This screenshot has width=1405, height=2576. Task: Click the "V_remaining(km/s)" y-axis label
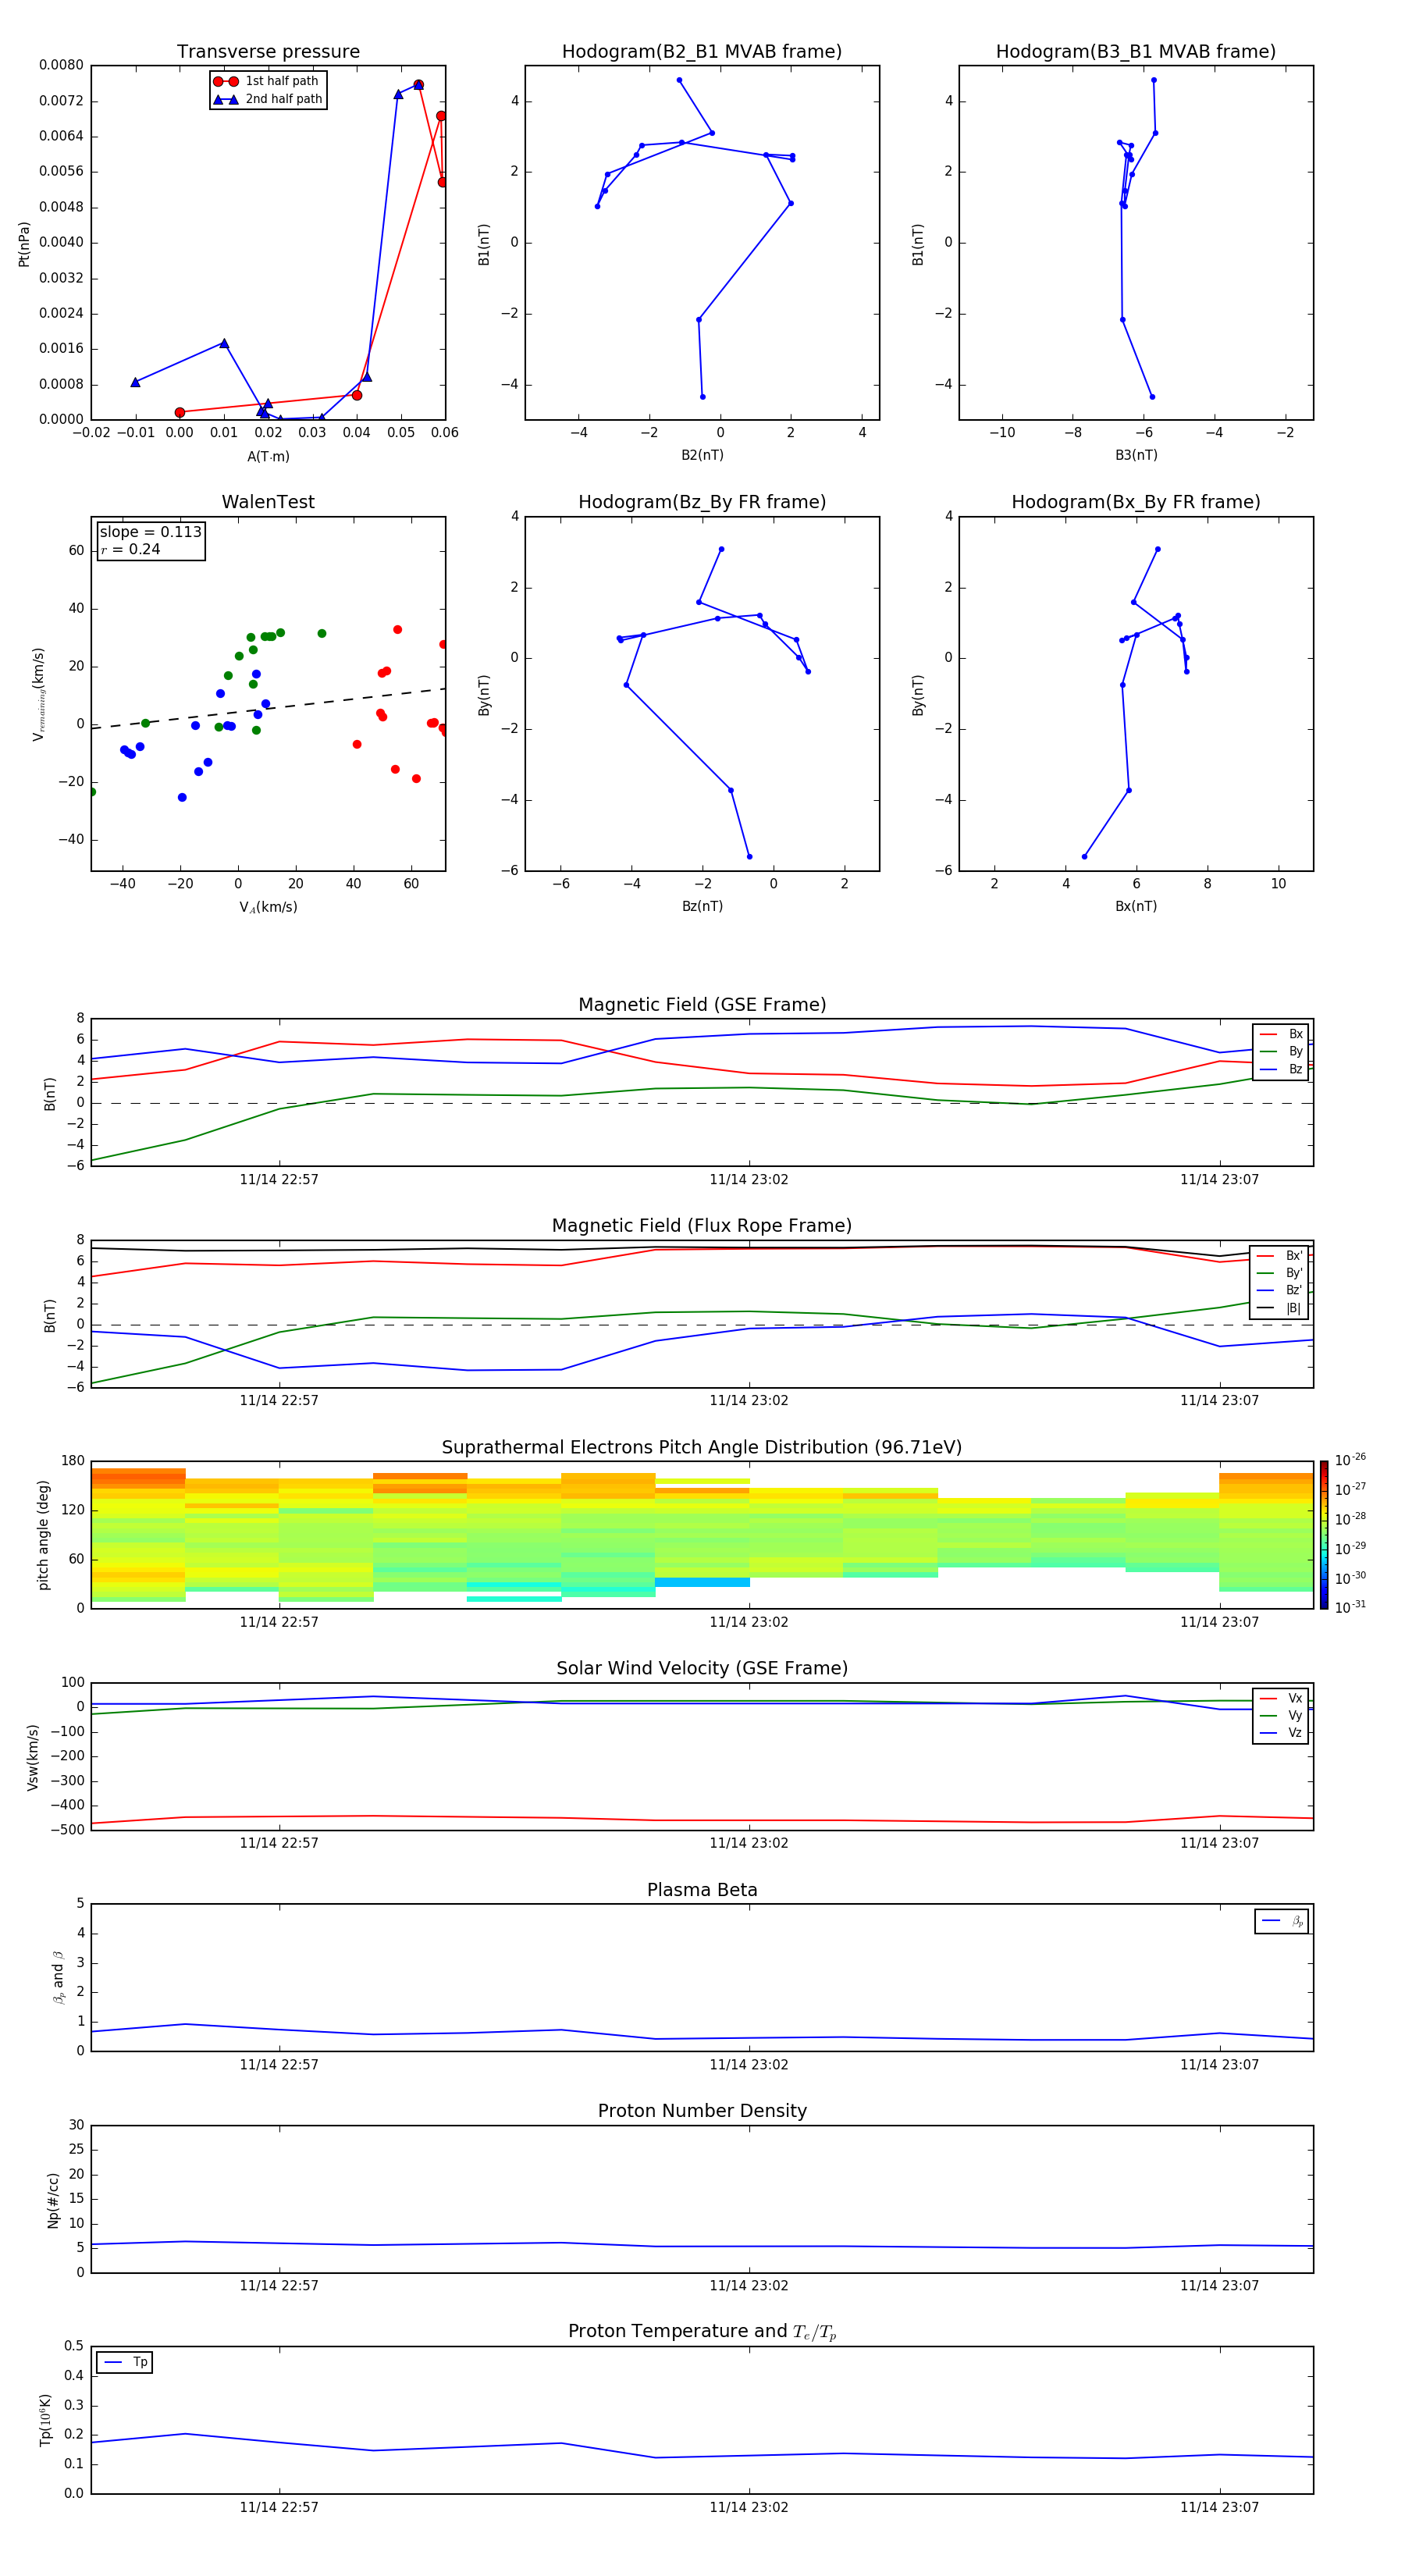coord(38,694)
